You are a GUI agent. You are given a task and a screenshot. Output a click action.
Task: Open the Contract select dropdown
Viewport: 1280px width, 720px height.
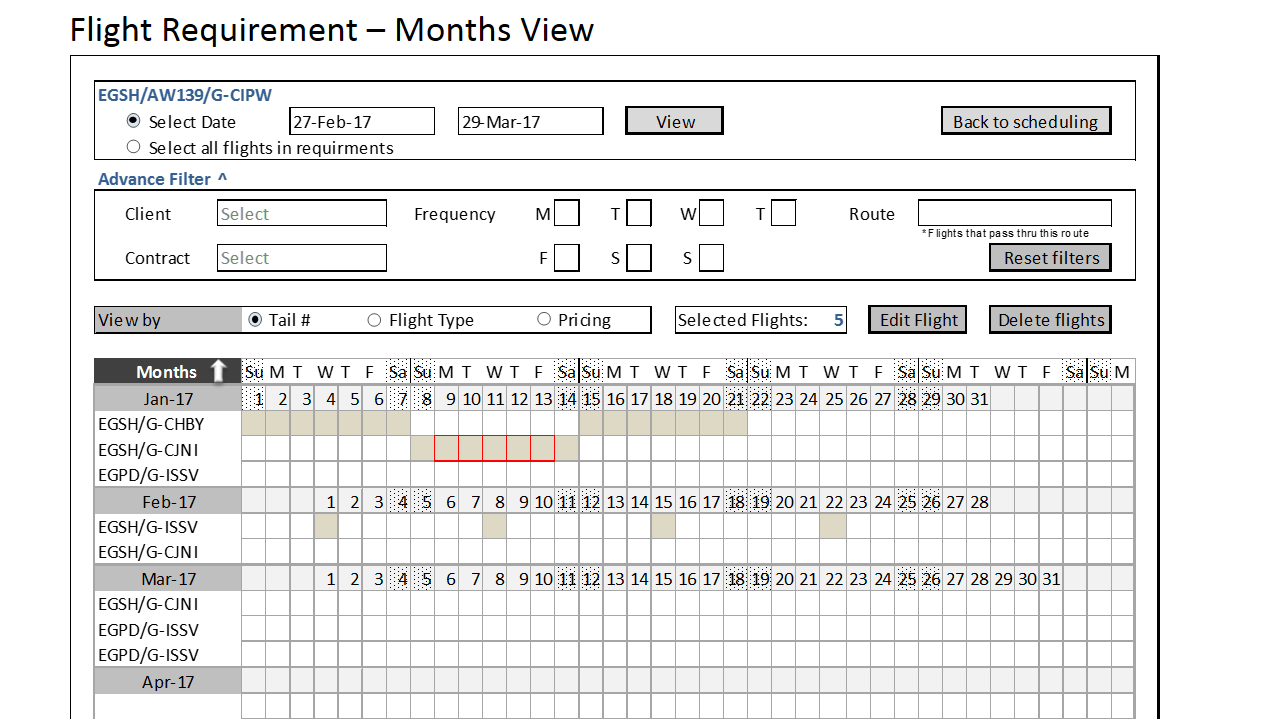pyautogui.click(x=301, y=258)
